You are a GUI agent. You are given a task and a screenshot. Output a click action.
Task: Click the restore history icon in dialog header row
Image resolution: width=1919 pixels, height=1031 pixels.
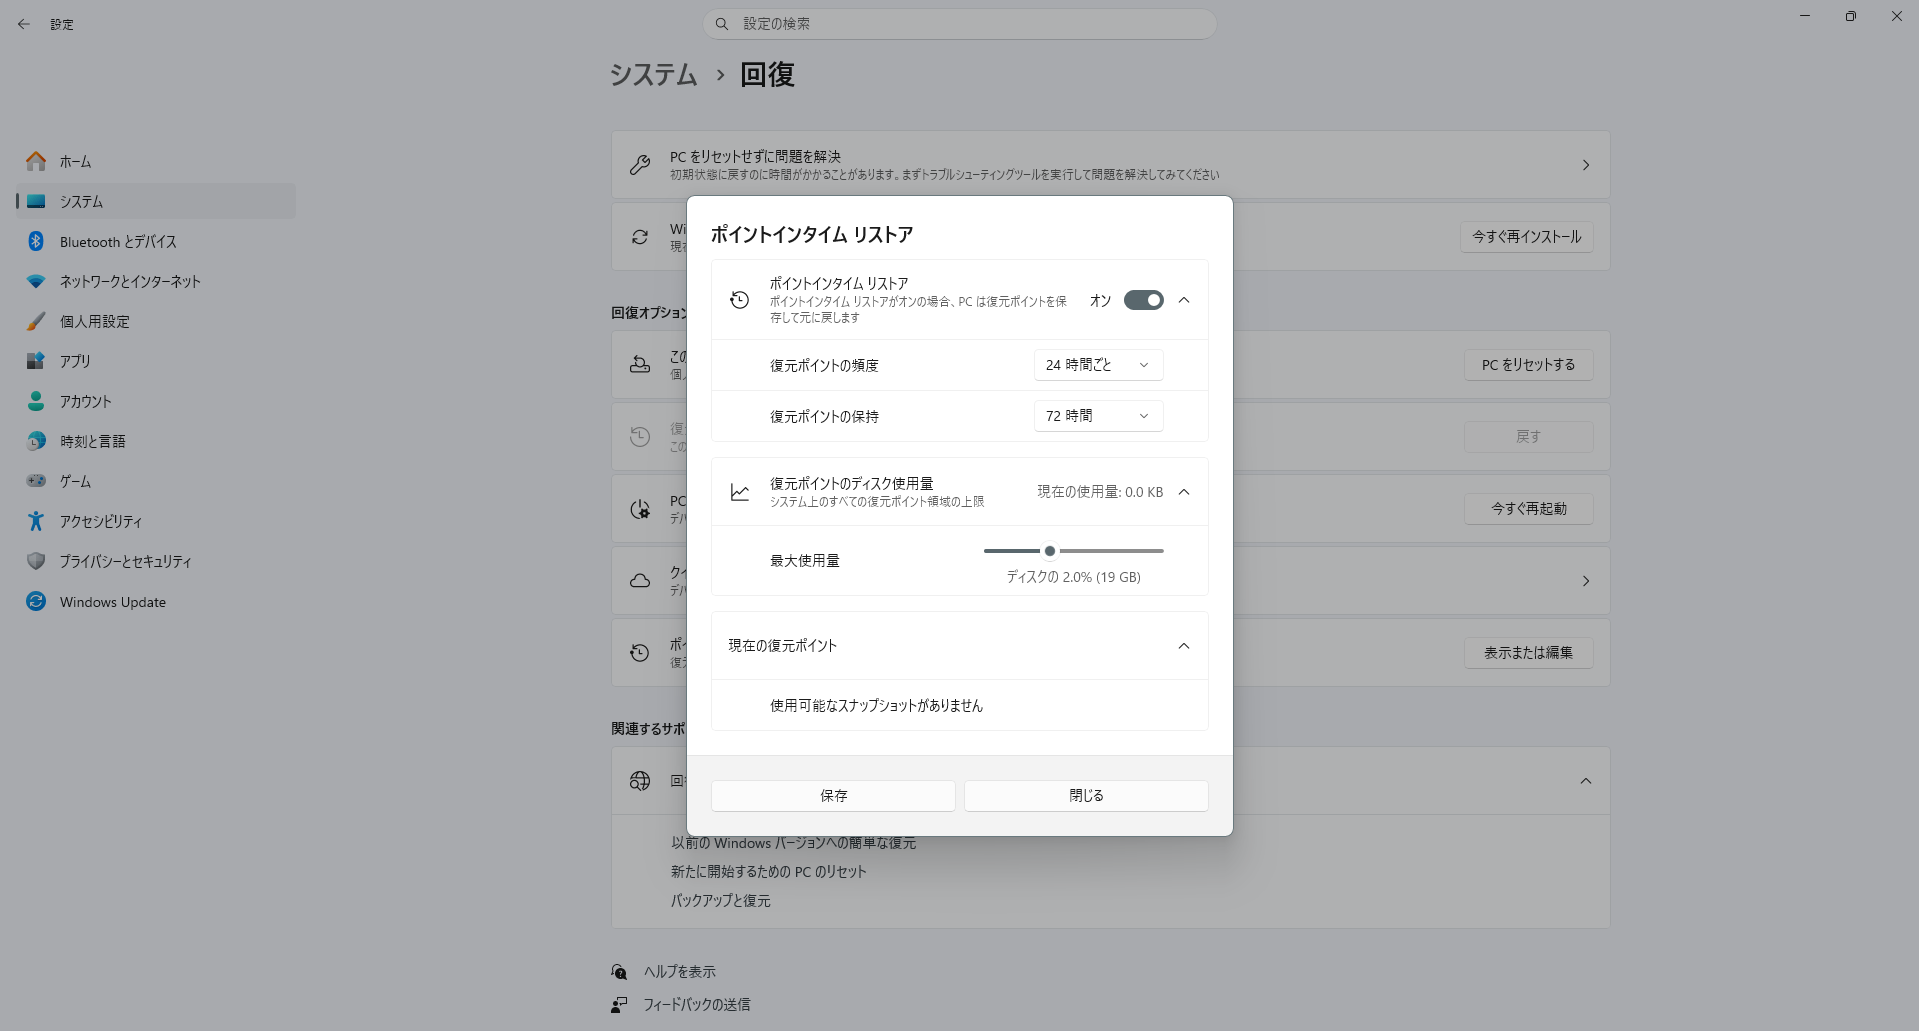(x=740, y=300)
